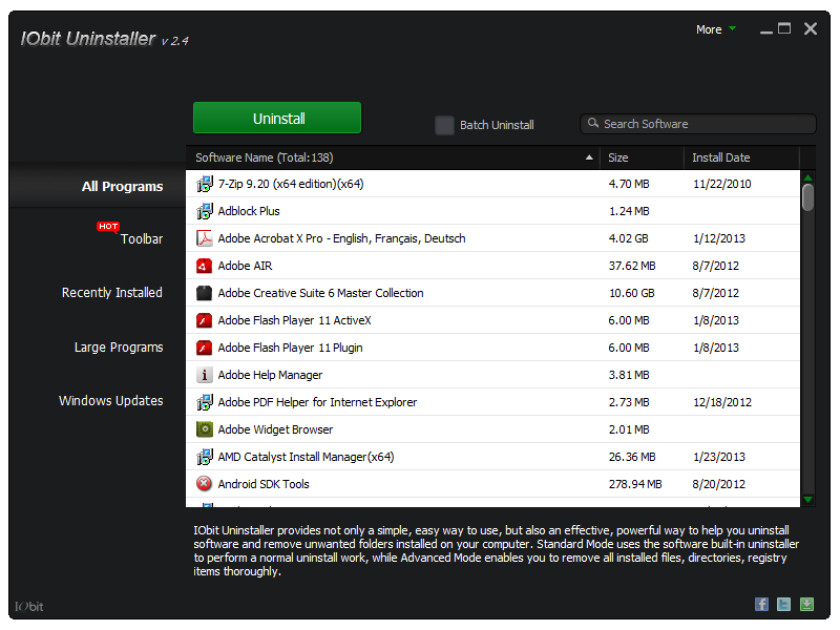Viewport: 840px width, 630px height.
Task: Select the All Programs tab
Action: (122, 186)
